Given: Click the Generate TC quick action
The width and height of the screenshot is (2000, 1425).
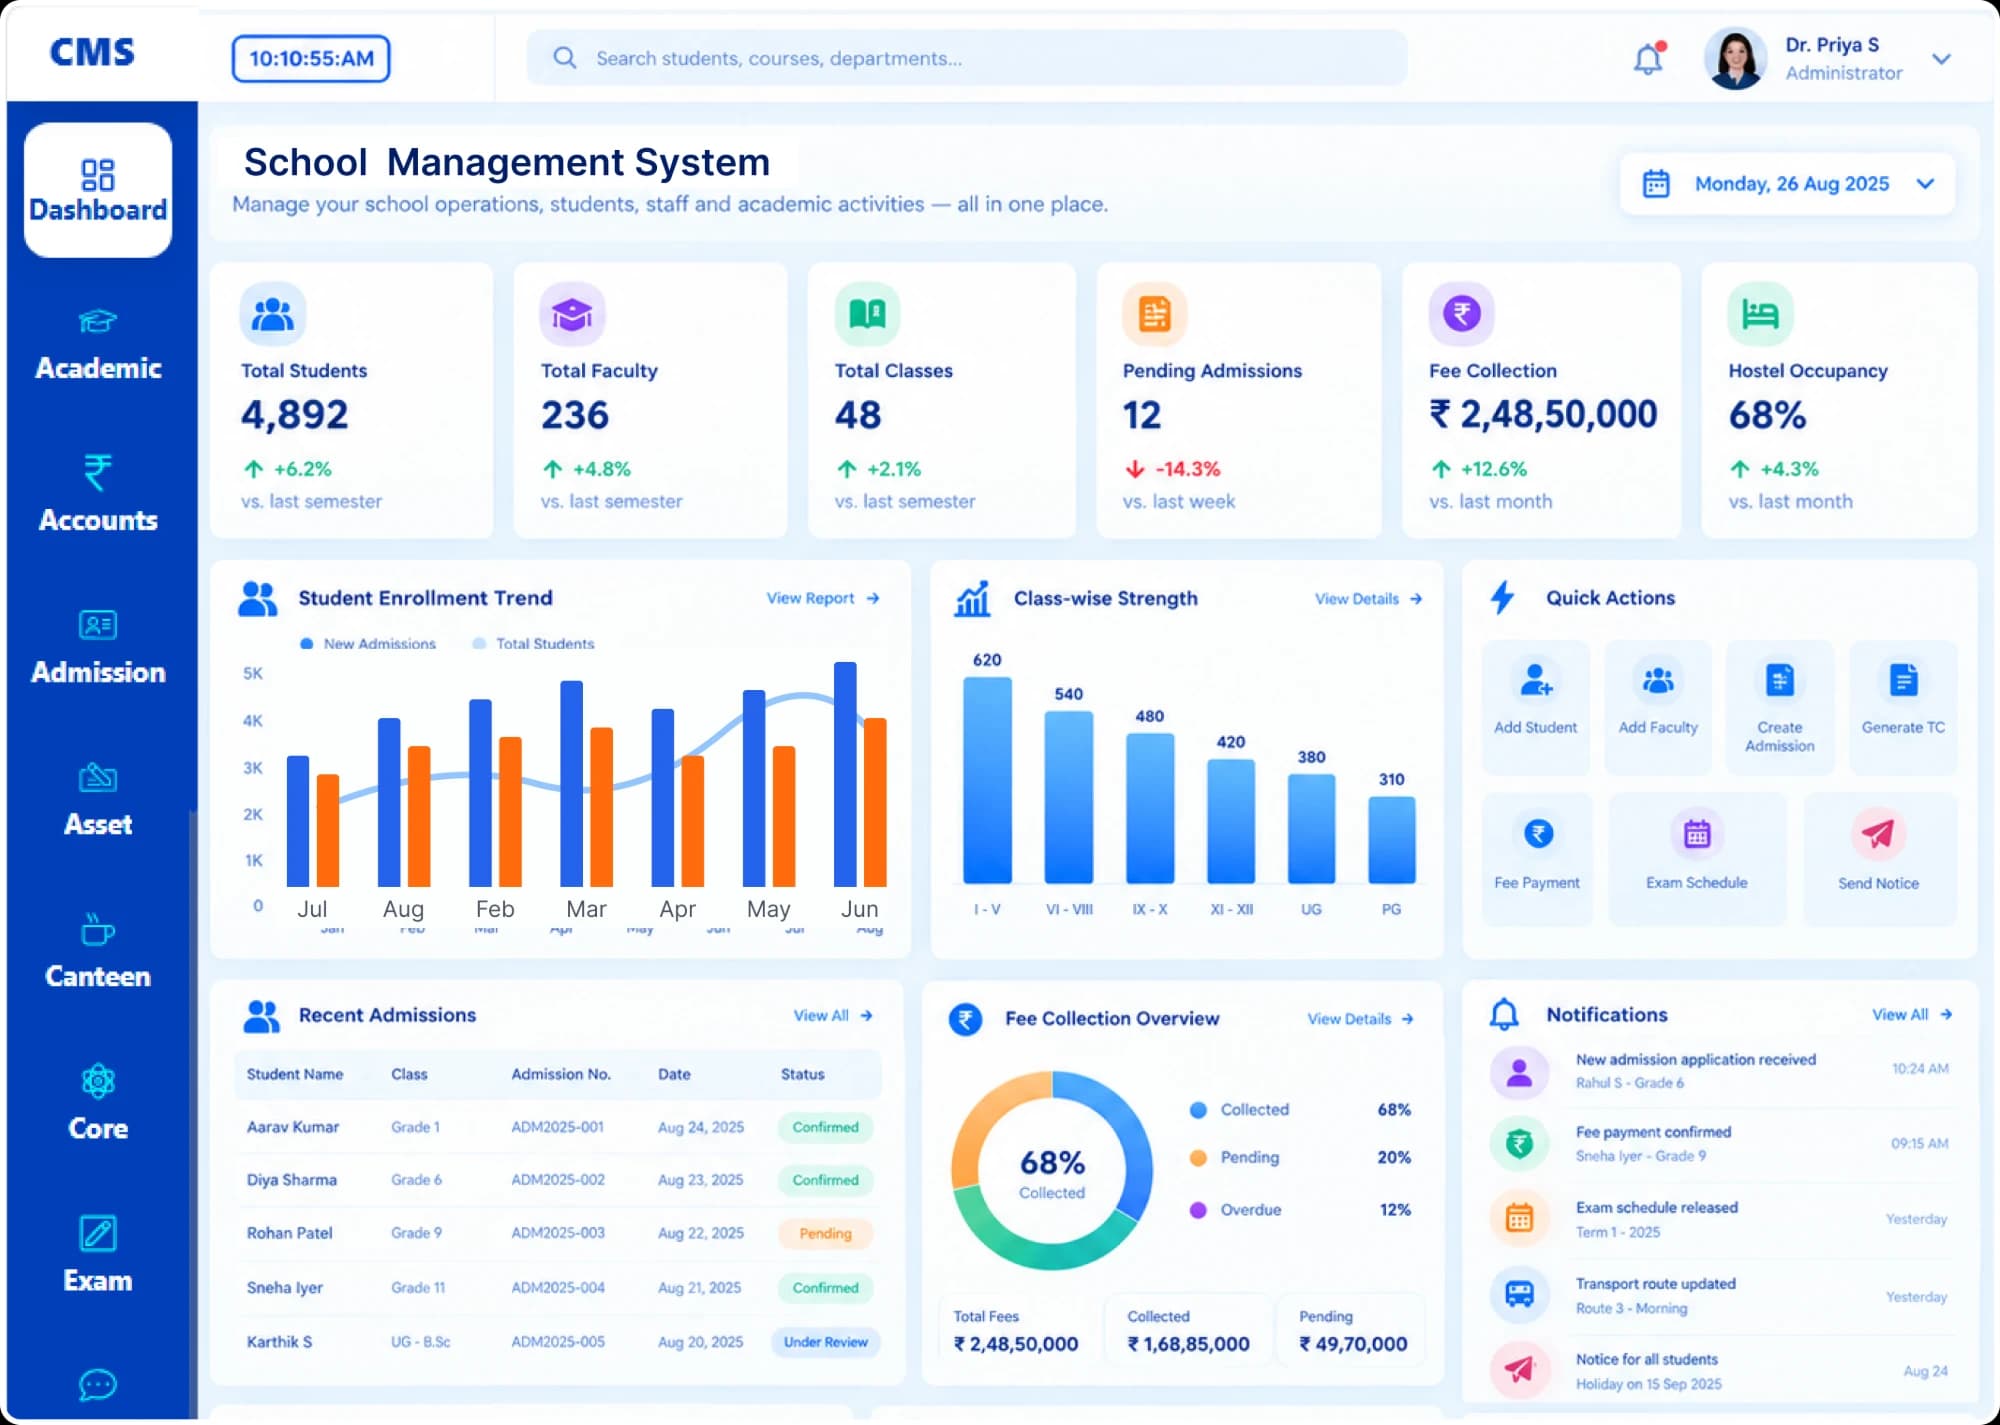Looking at the screenshot, I should [x=1903, y=706].
